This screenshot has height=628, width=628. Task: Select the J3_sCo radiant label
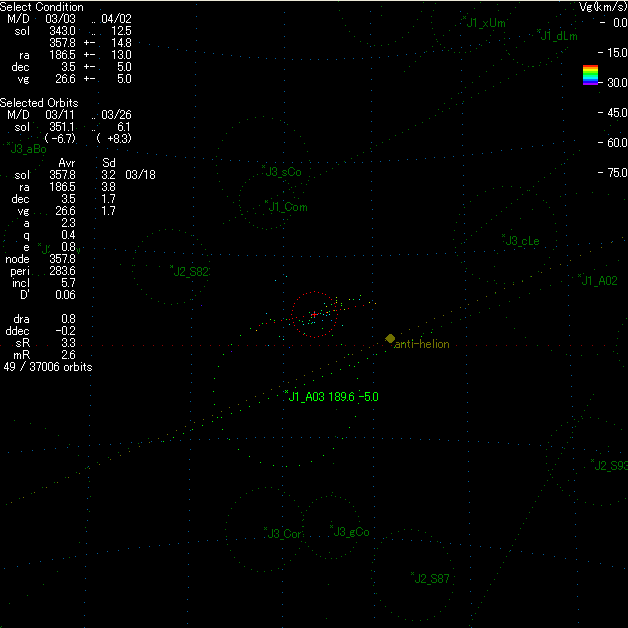pos(285,172)
